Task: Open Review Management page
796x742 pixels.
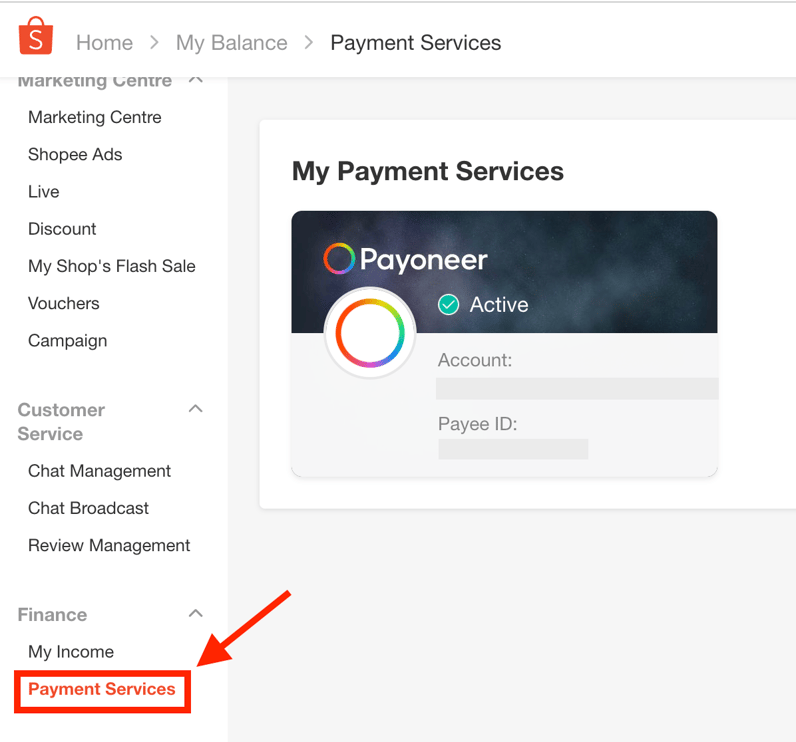Action: click(x=109, y=545)
